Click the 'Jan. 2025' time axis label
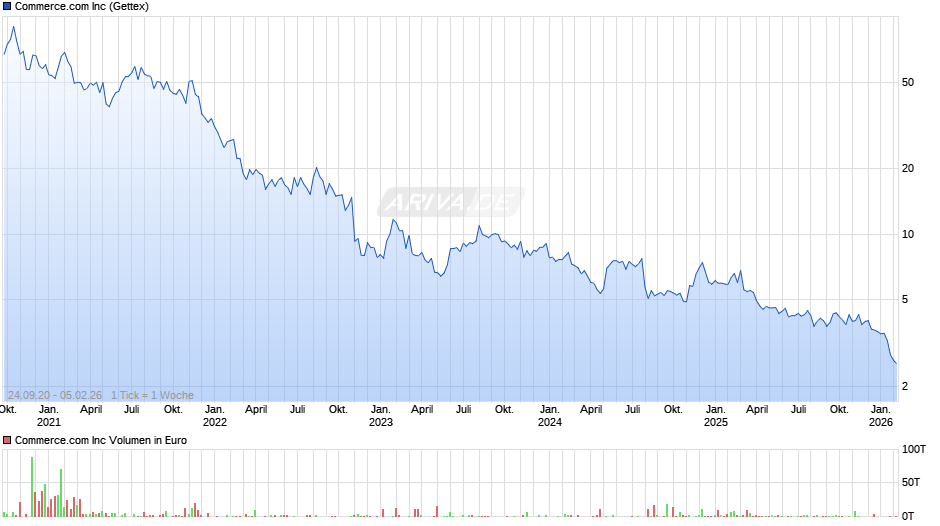The width and height of the screenshot is (940, 526). click(x=716, y=416)
